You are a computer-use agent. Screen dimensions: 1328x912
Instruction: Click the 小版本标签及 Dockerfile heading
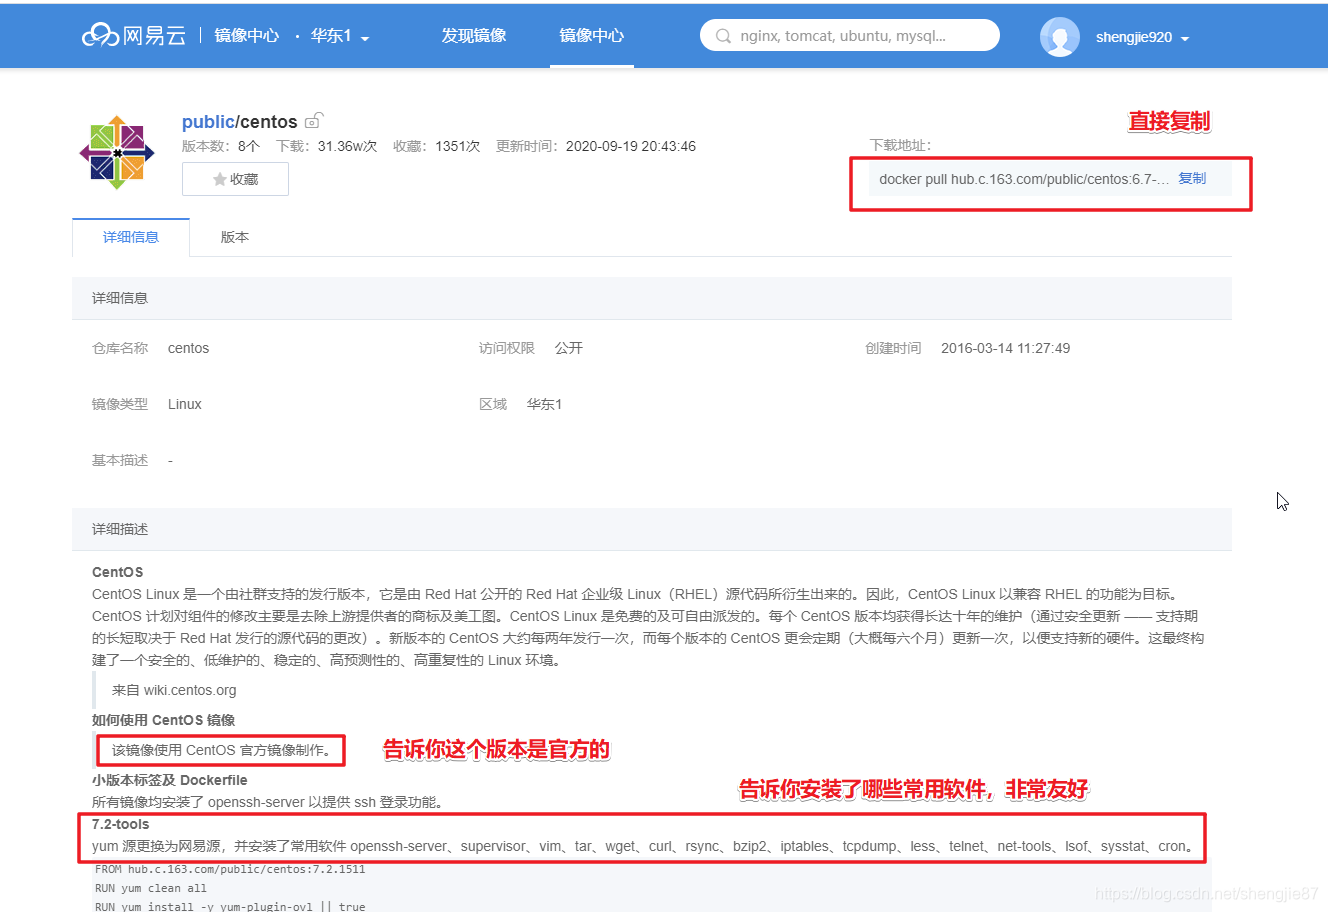[169, 780]
